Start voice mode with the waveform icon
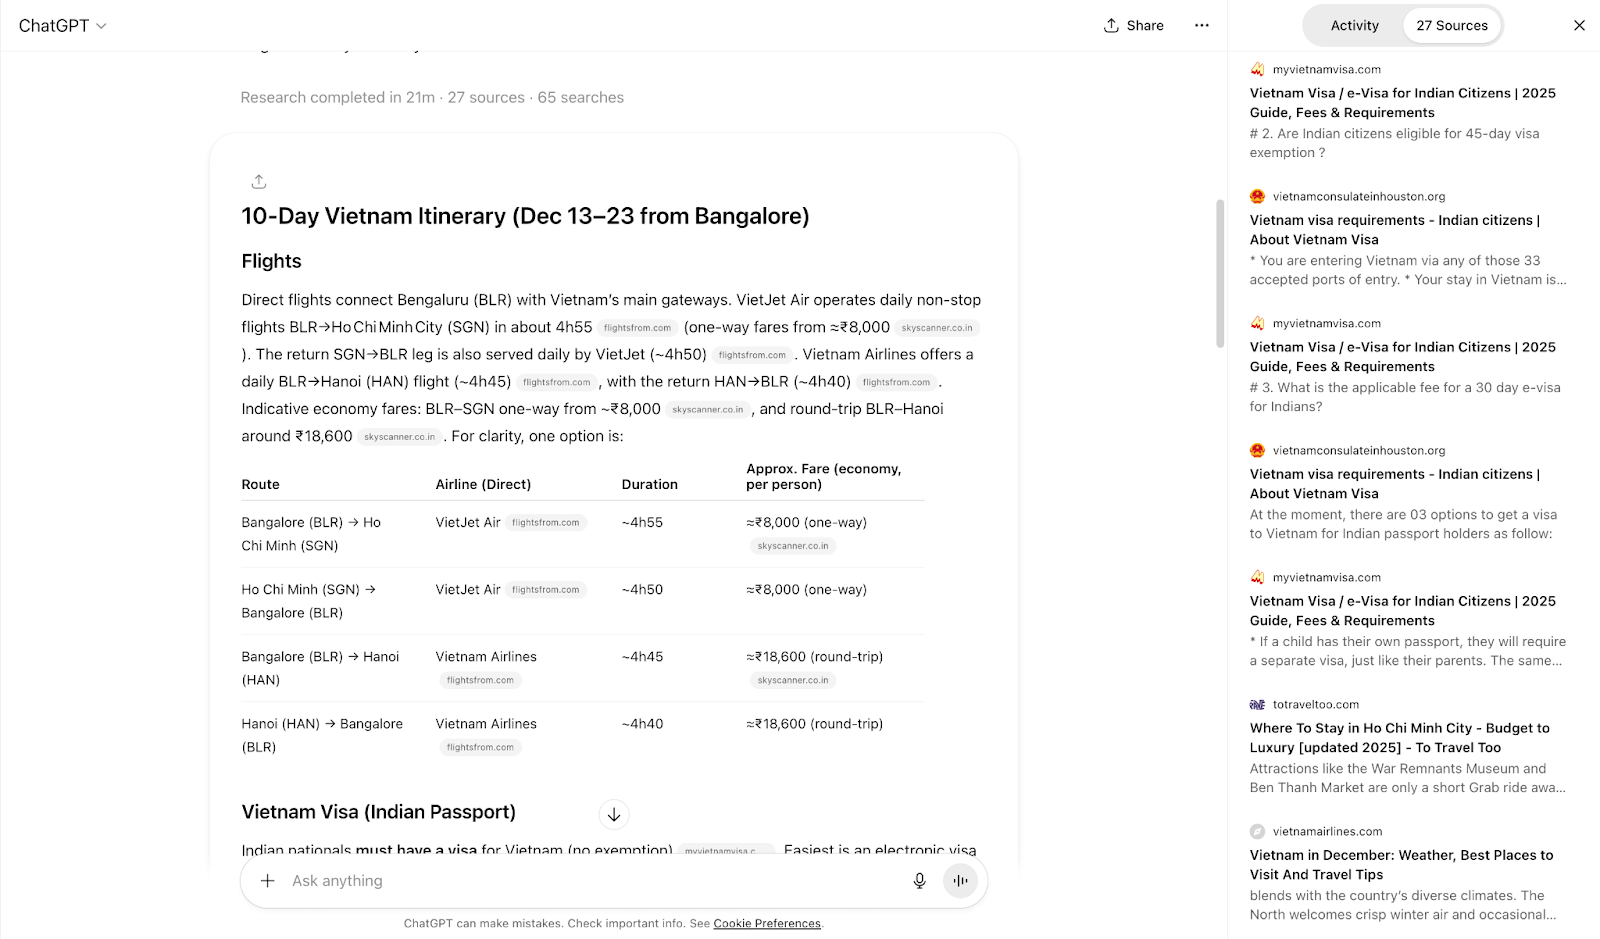The height and width of the screenshot is (939, 1600). click(x=961, y=881)
